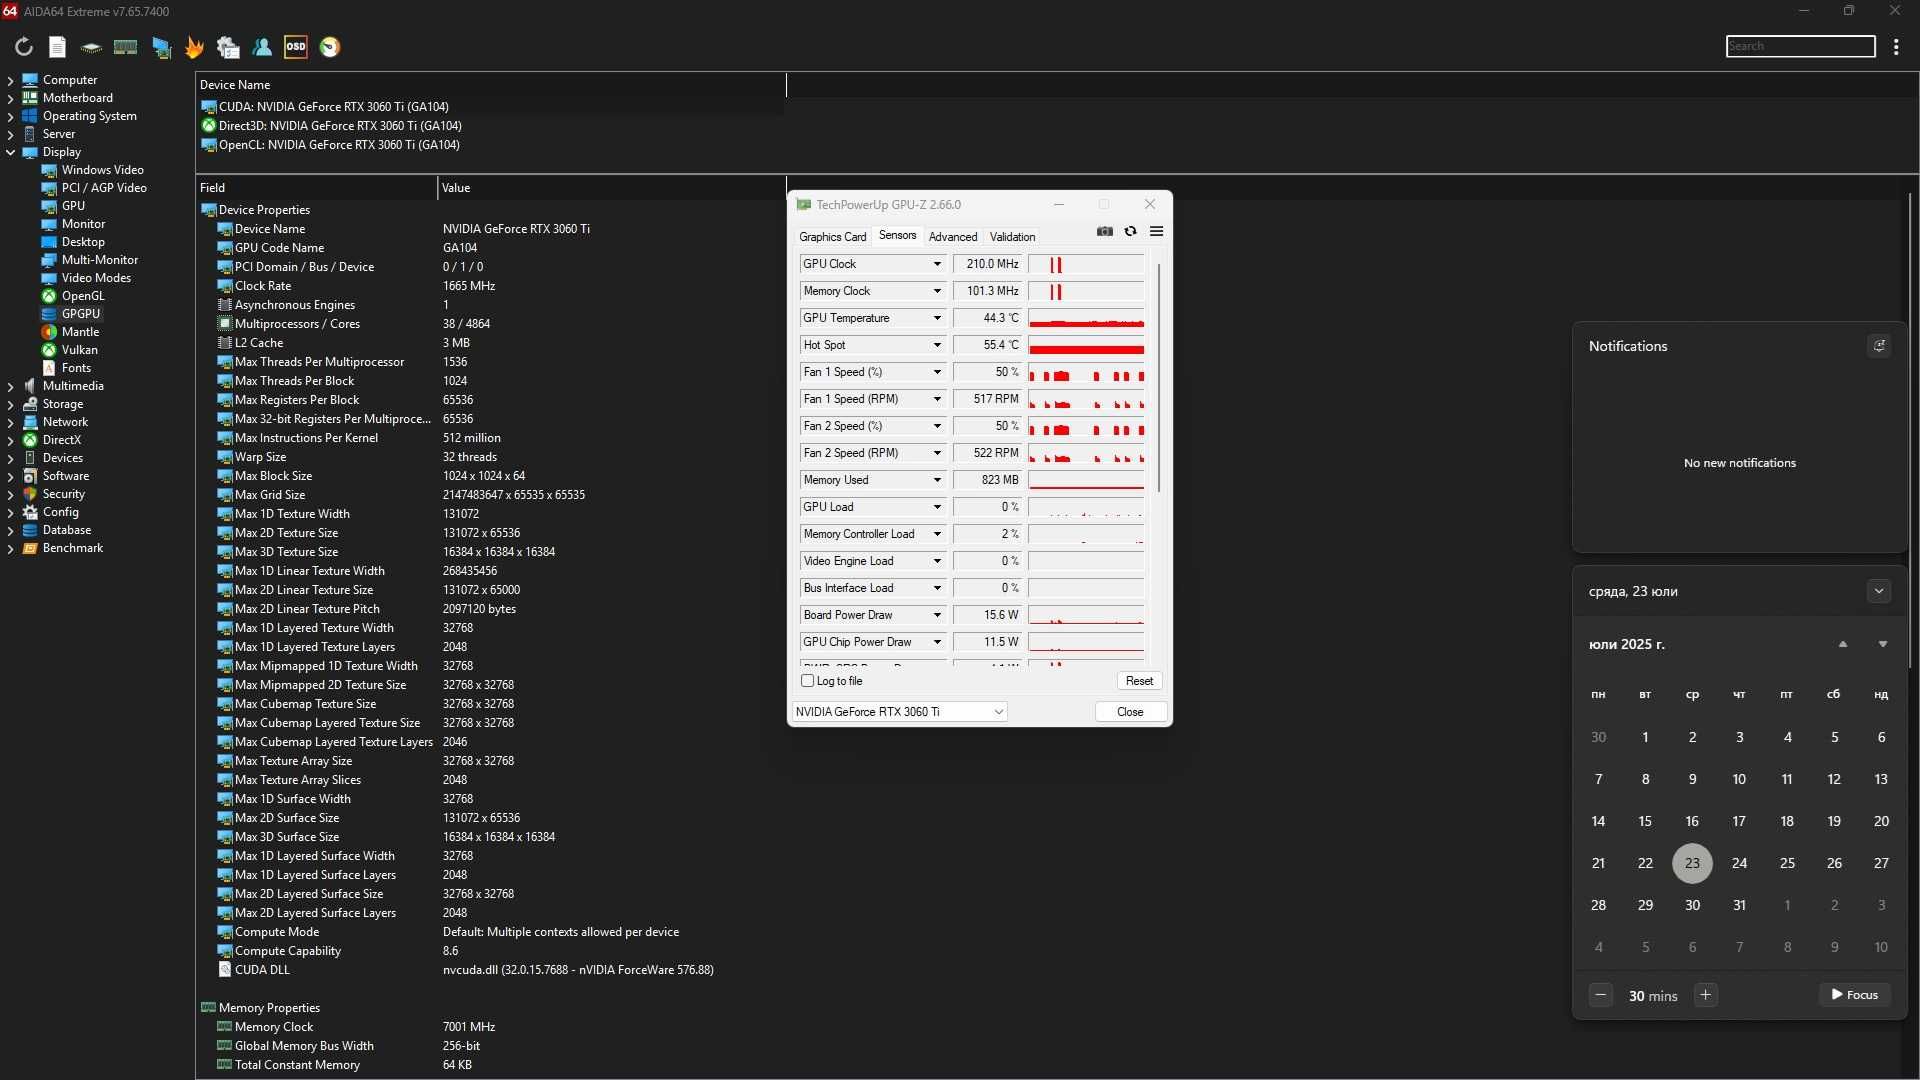1920x1080 pixels.
Task: Switch to the Sensors tab in GPU-Z
Action: [897, 236]
